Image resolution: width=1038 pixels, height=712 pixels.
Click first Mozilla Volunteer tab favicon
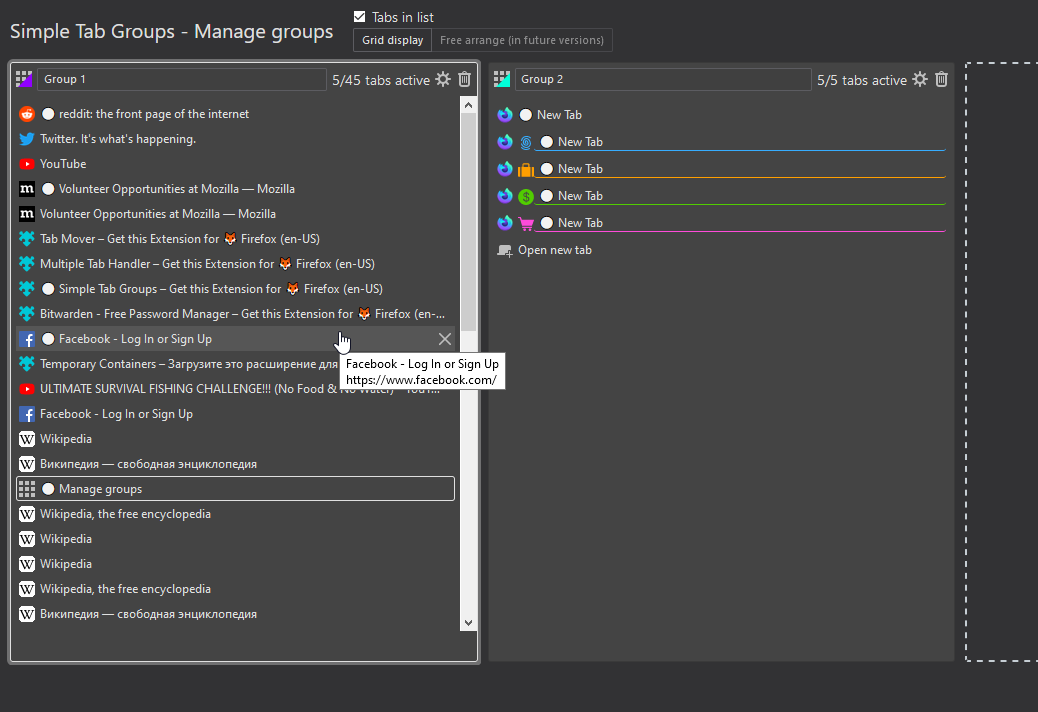[x=26, y=189]
